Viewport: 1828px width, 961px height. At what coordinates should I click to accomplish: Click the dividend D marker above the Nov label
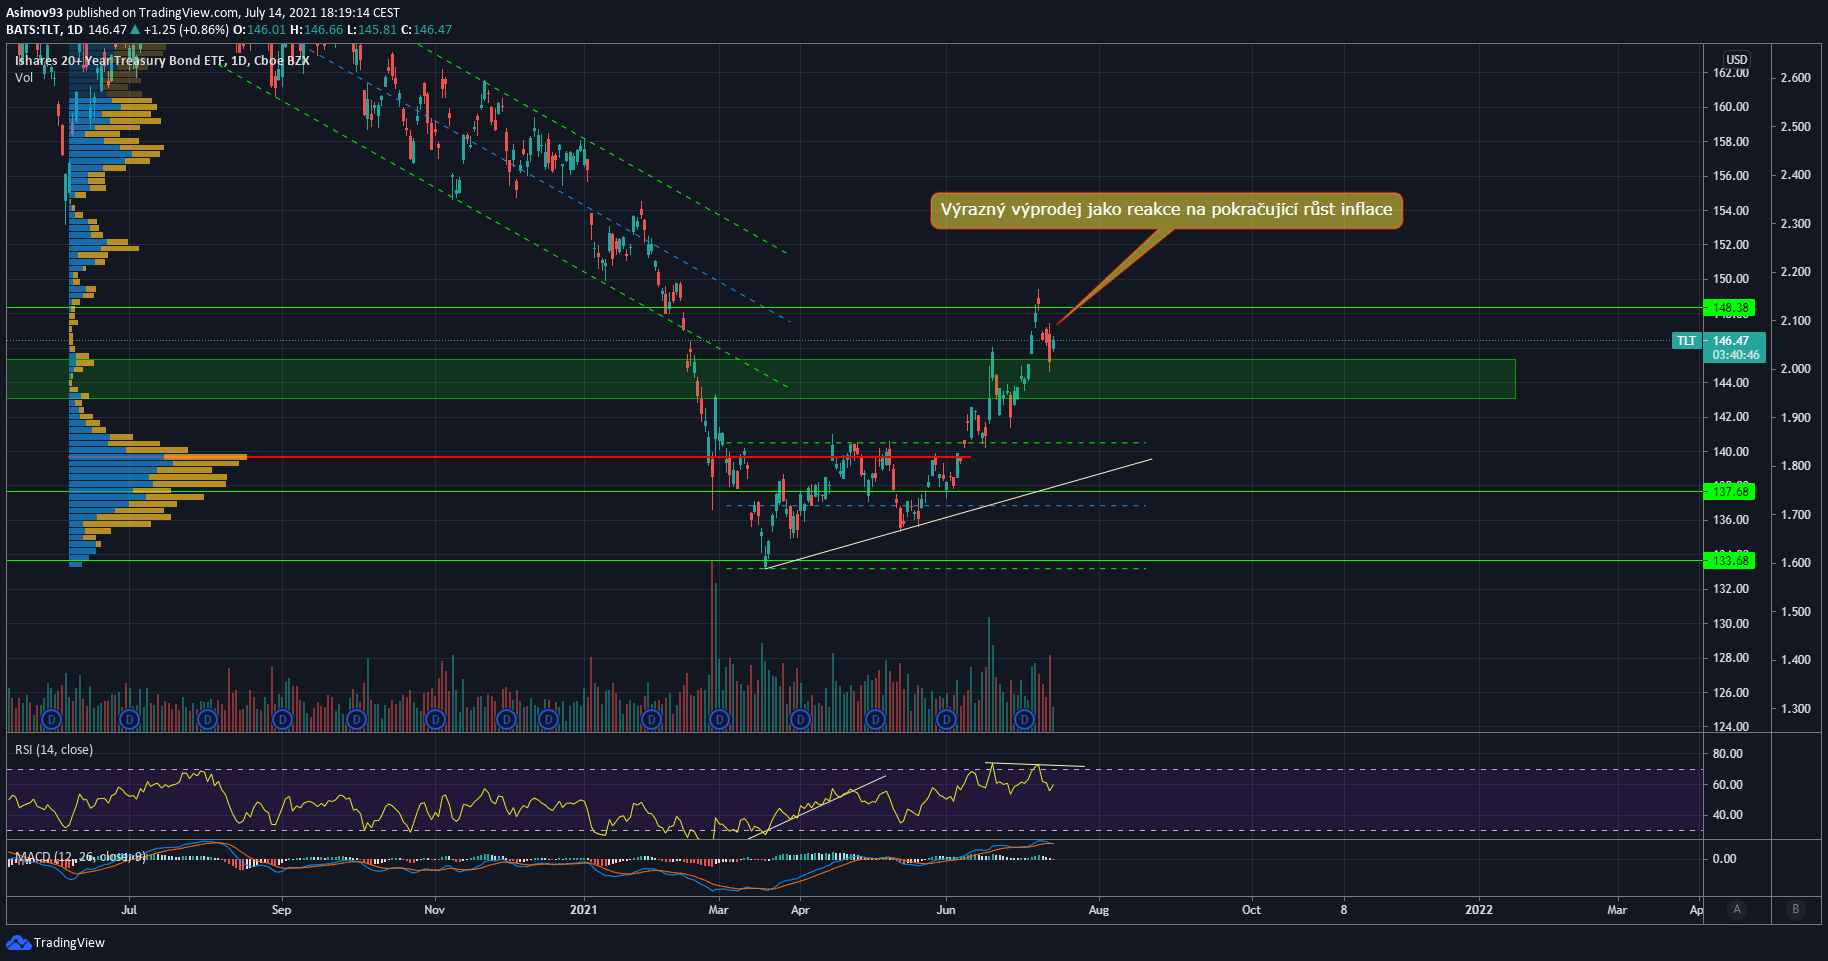435,719
